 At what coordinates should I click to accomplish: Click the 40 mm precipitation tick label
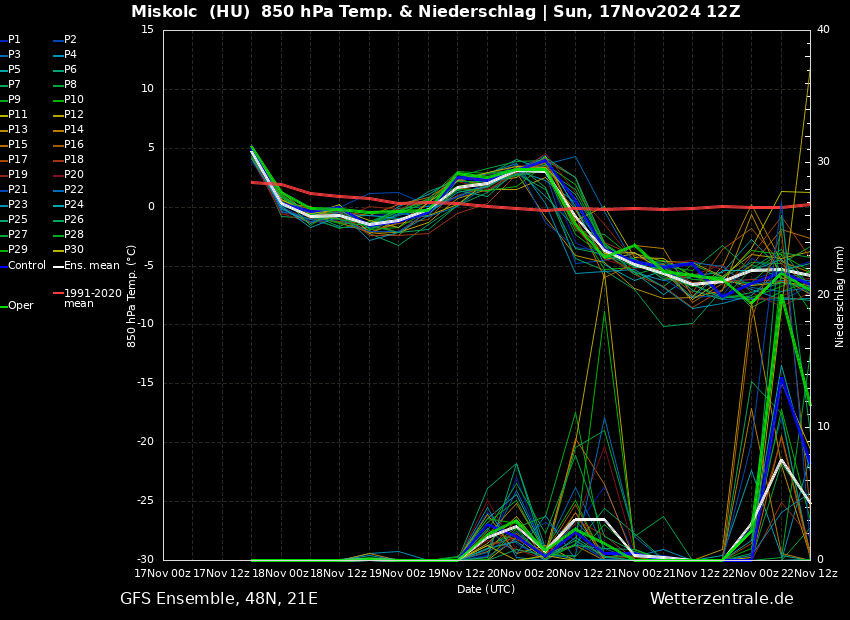click(x=823, y=30)
